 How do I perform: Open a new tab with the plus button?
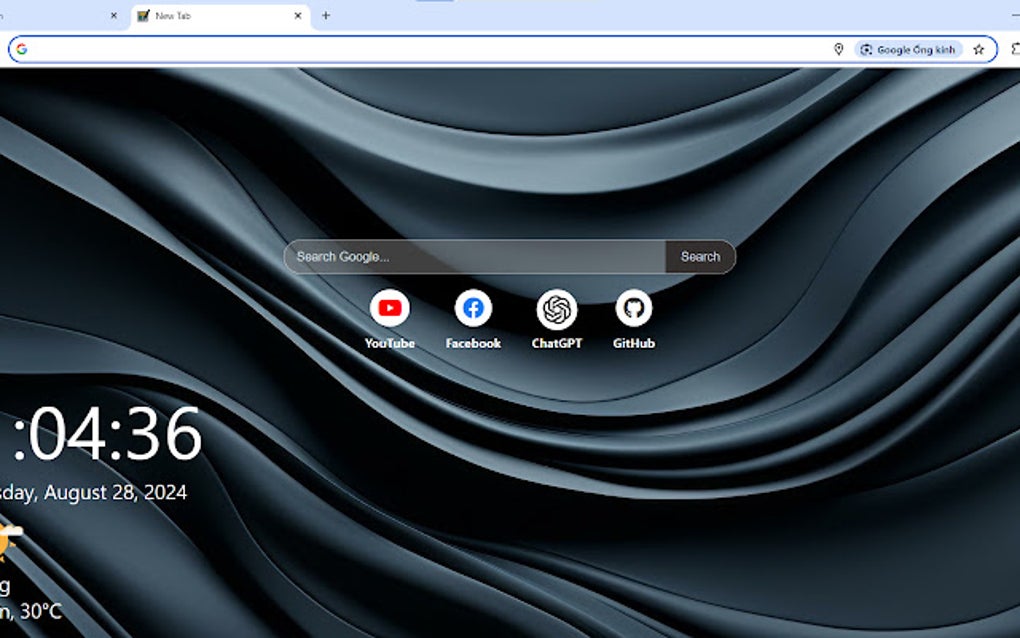[x=326, y=16]
